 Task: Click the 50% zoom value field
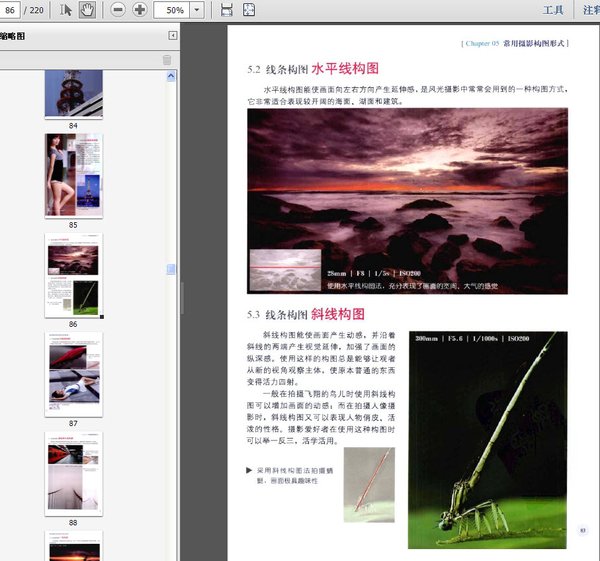click(172, 10)
